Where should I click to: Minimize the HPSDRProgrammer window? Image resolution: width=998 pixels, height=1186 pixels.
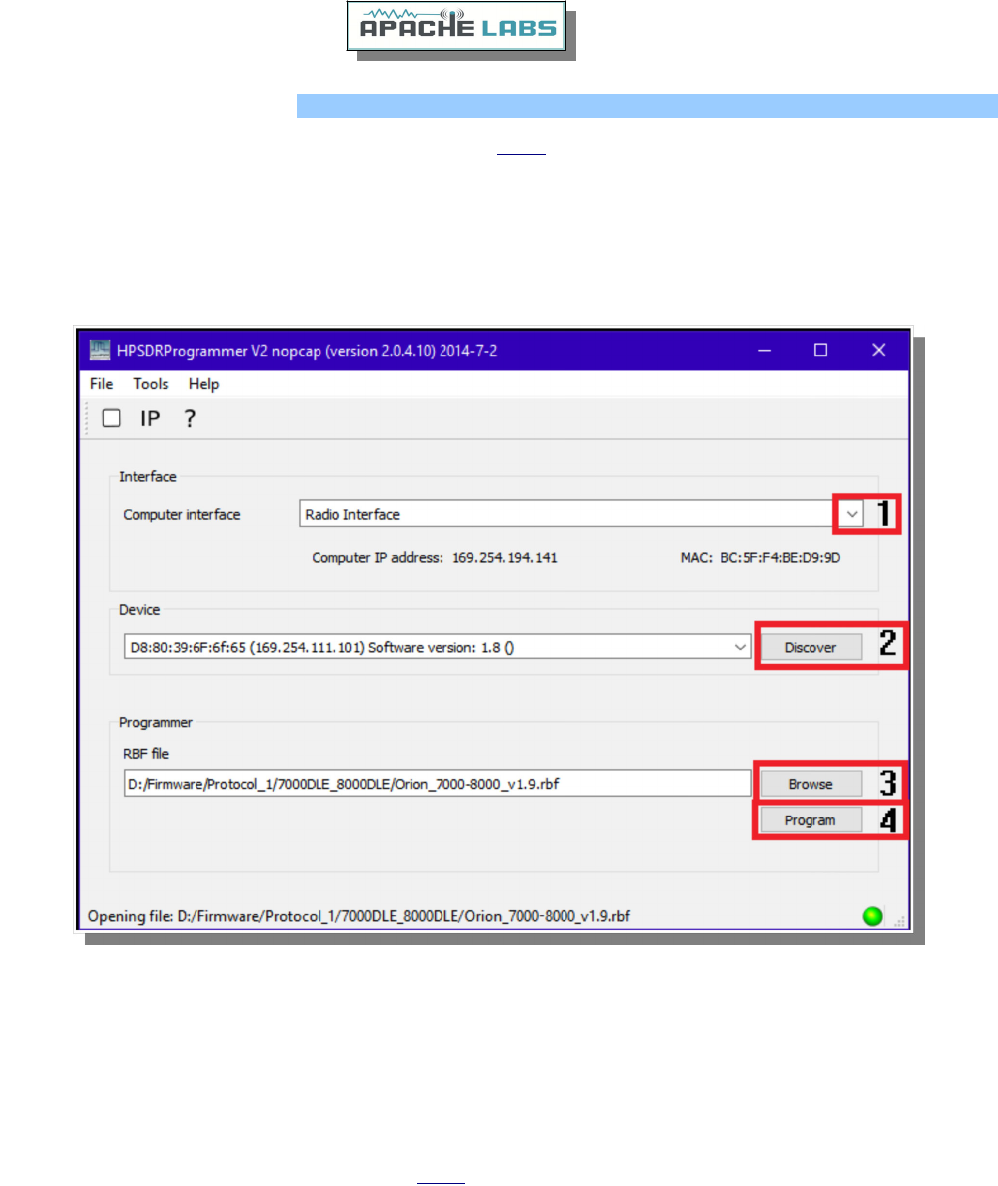pos(765,350)
